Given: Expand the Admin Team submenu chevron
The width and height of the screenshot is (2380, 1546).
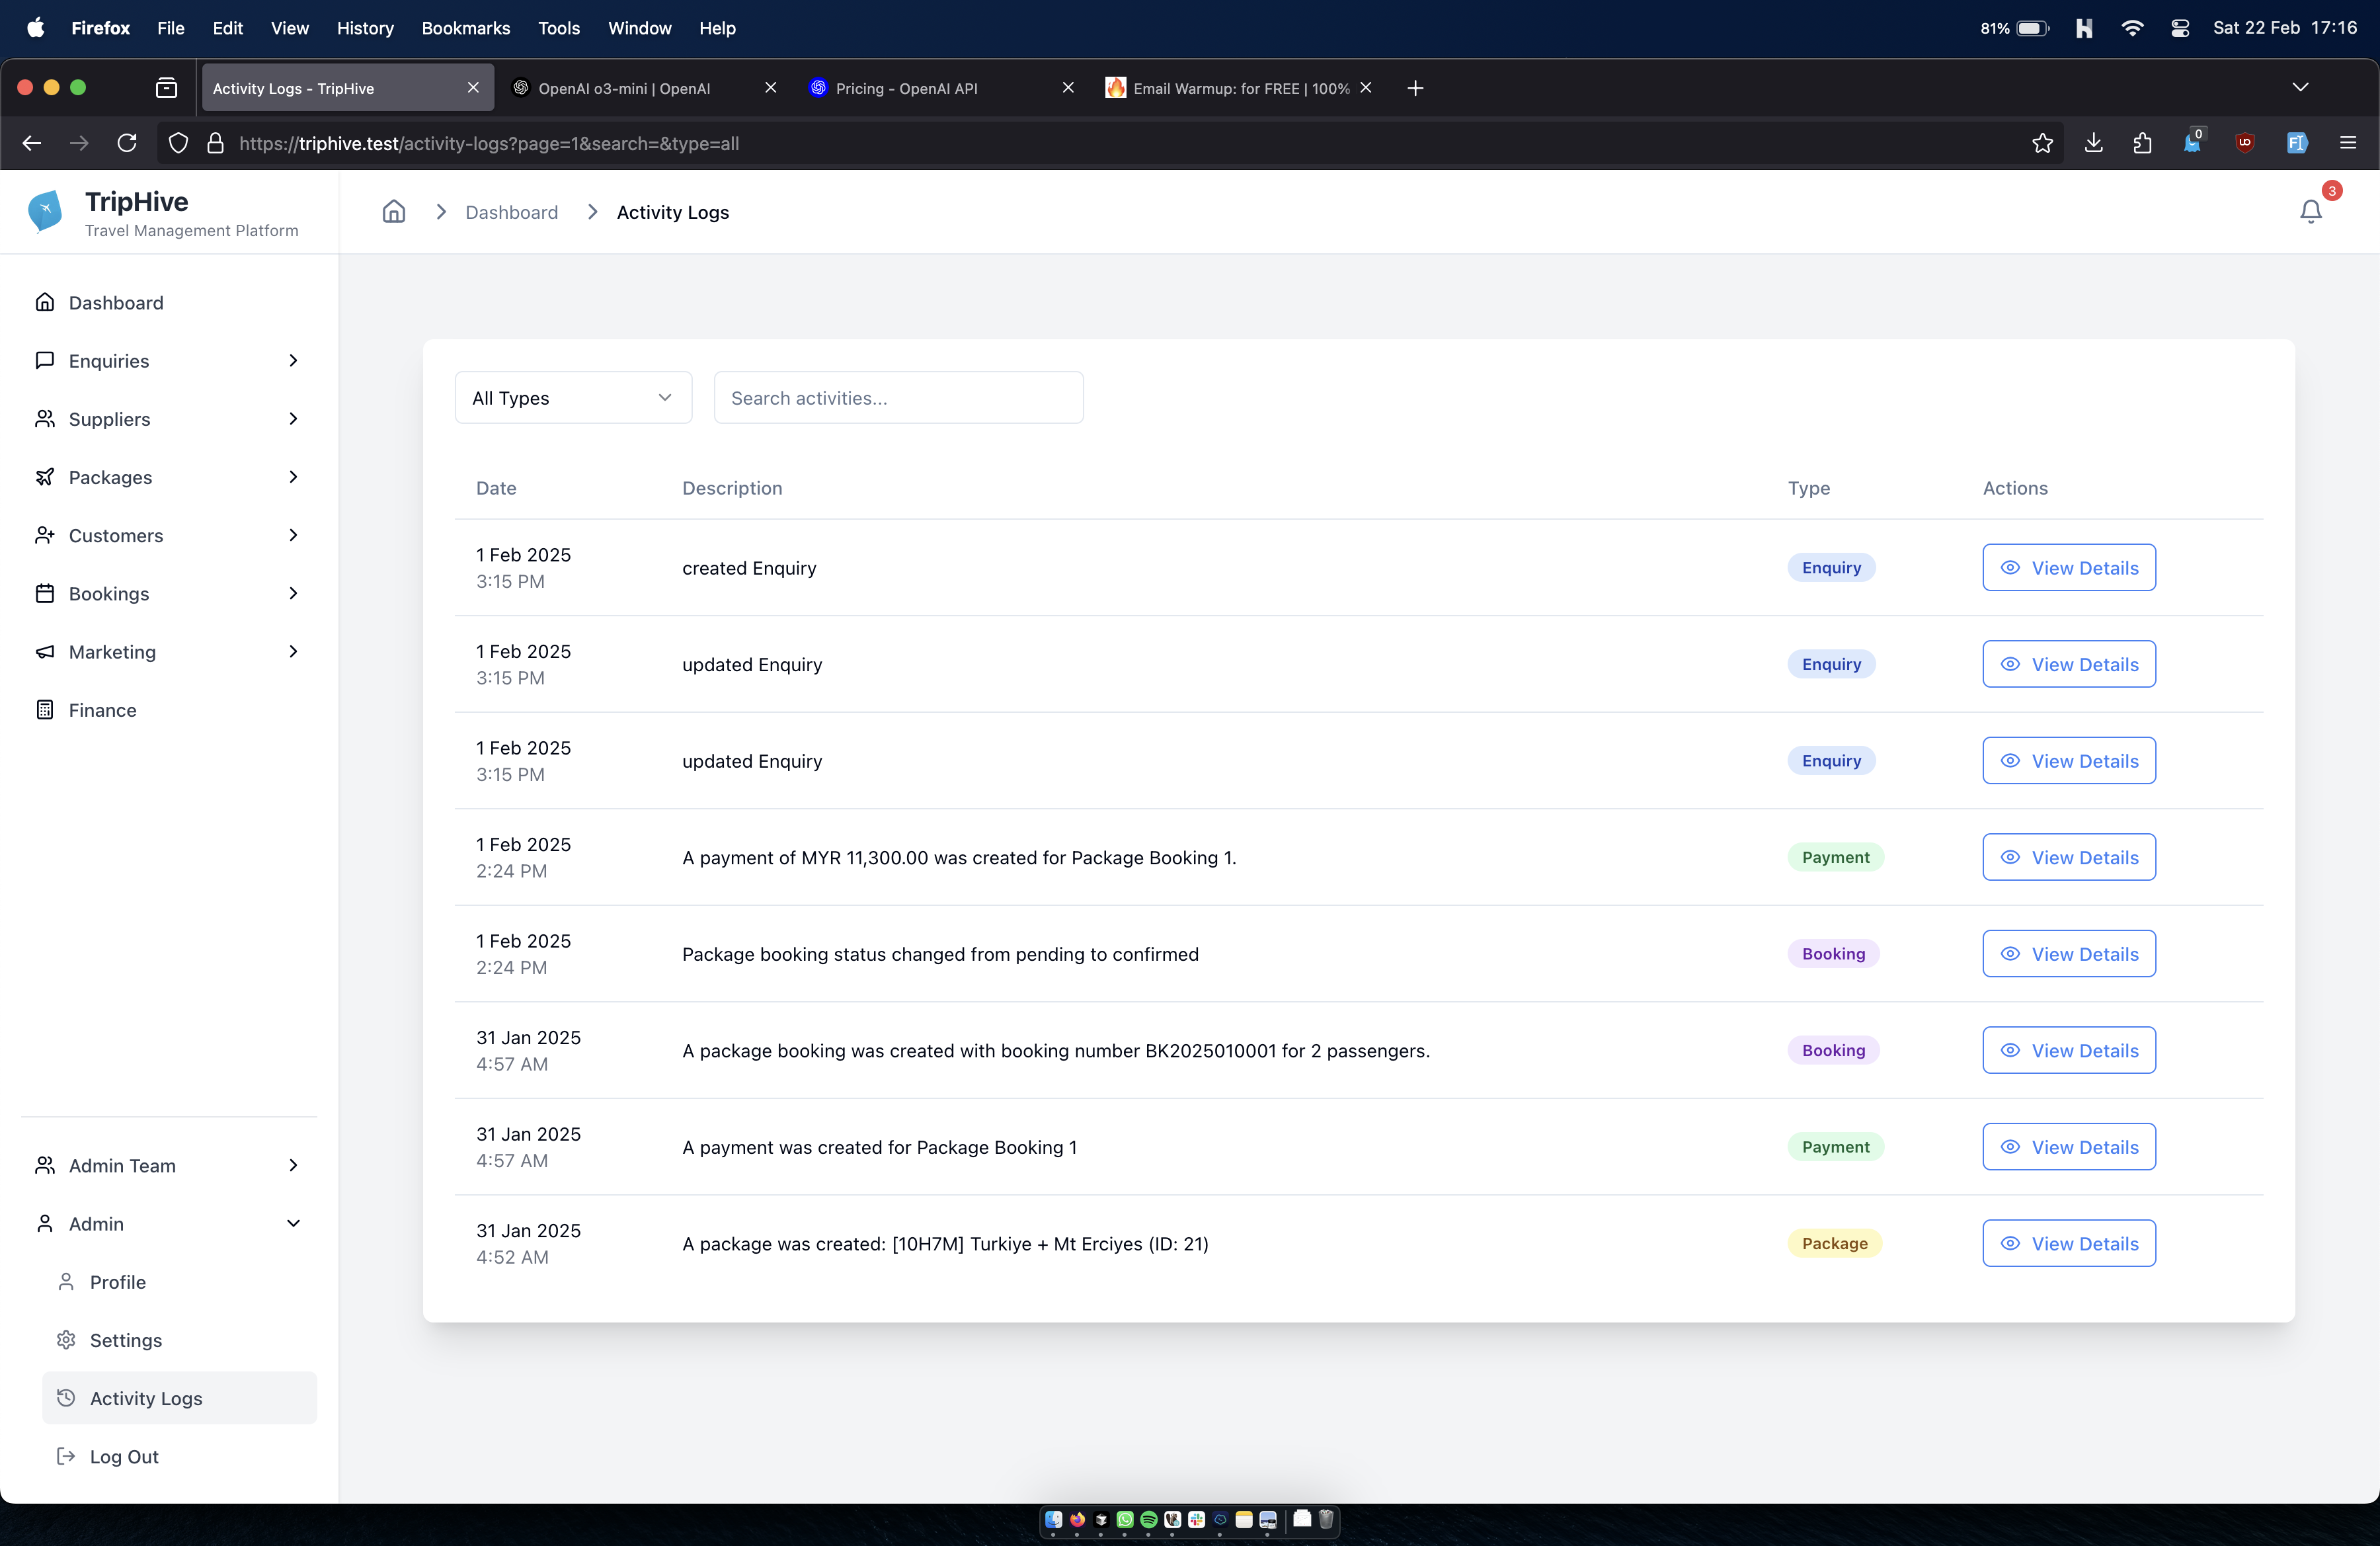Looking at the screenshot, I should (293, 1165).
